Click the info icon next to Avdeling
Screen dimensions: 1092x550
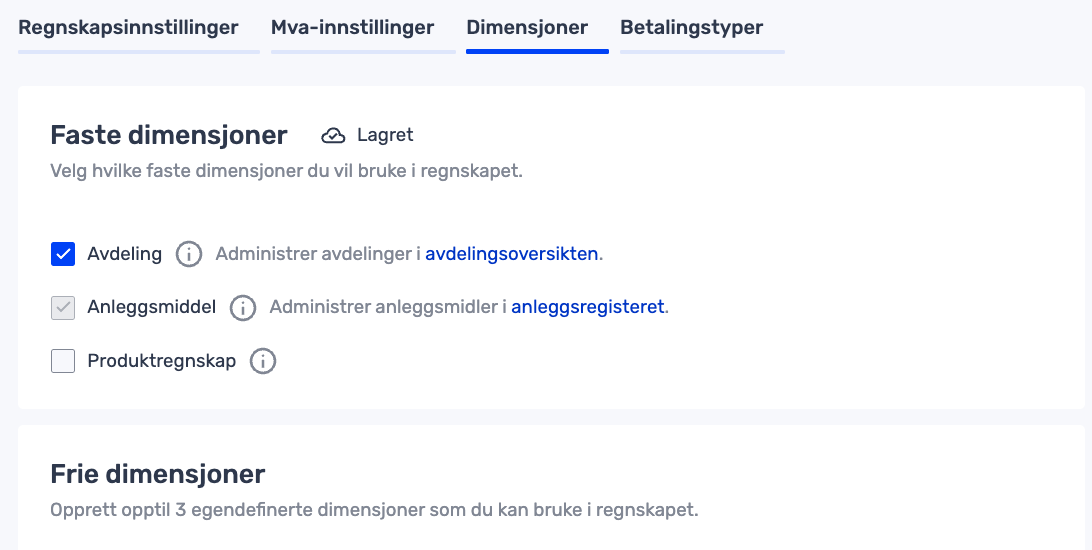[x=189, y=254]
